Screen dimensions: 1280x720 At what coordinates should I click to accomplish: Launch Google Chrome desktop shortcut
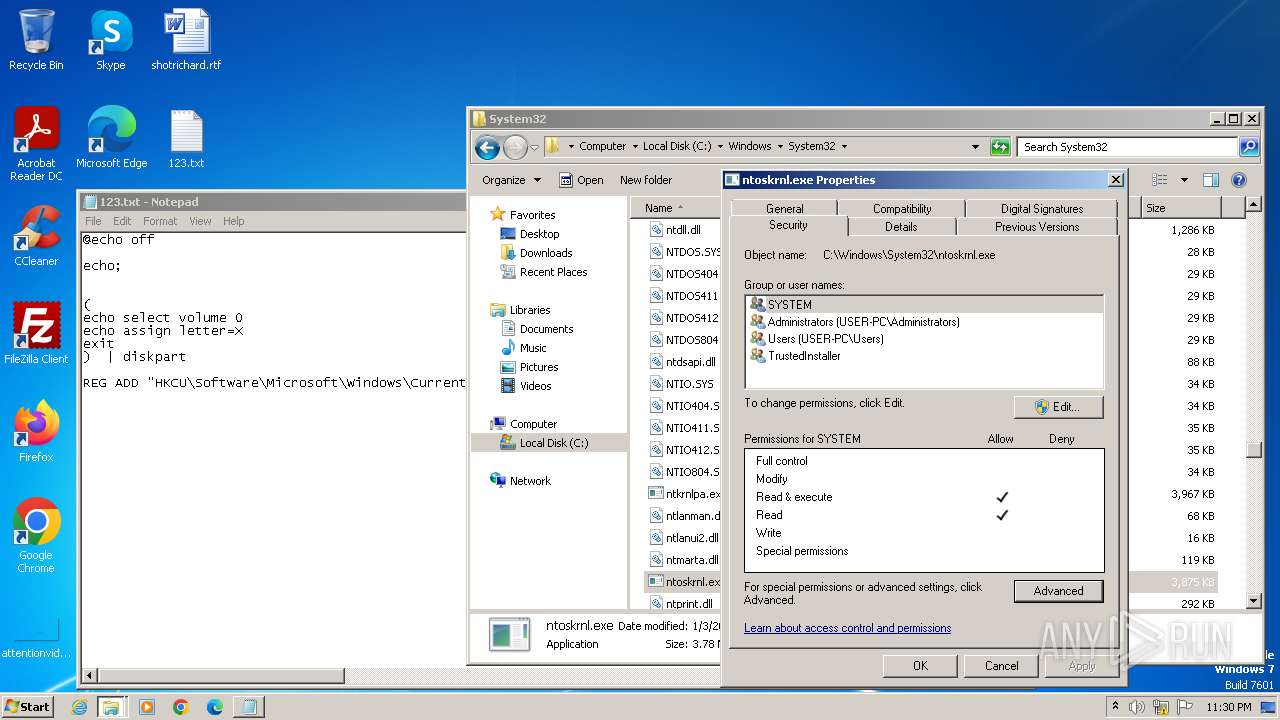click(36, 536)
